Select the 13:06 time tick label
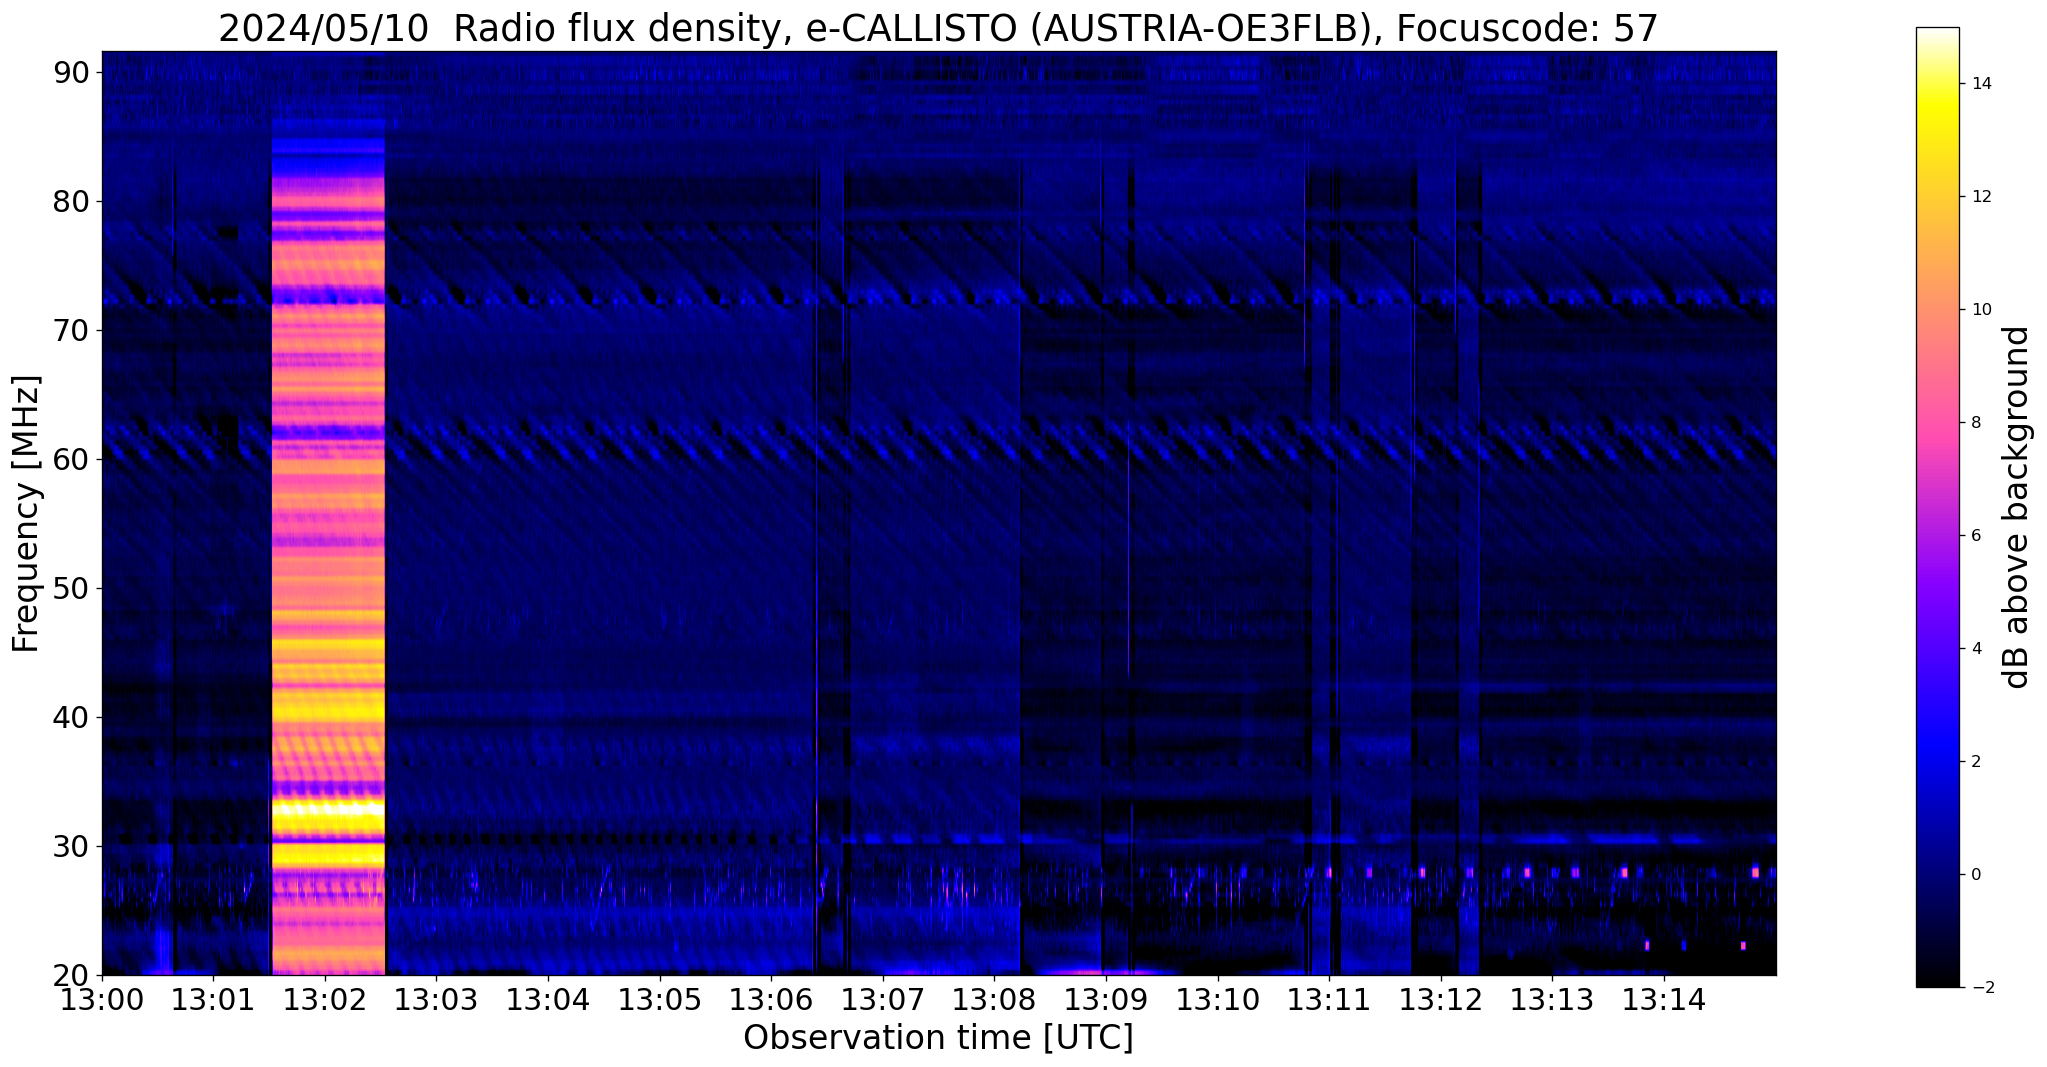2047x1067 pixels. (x=771, y=999)
